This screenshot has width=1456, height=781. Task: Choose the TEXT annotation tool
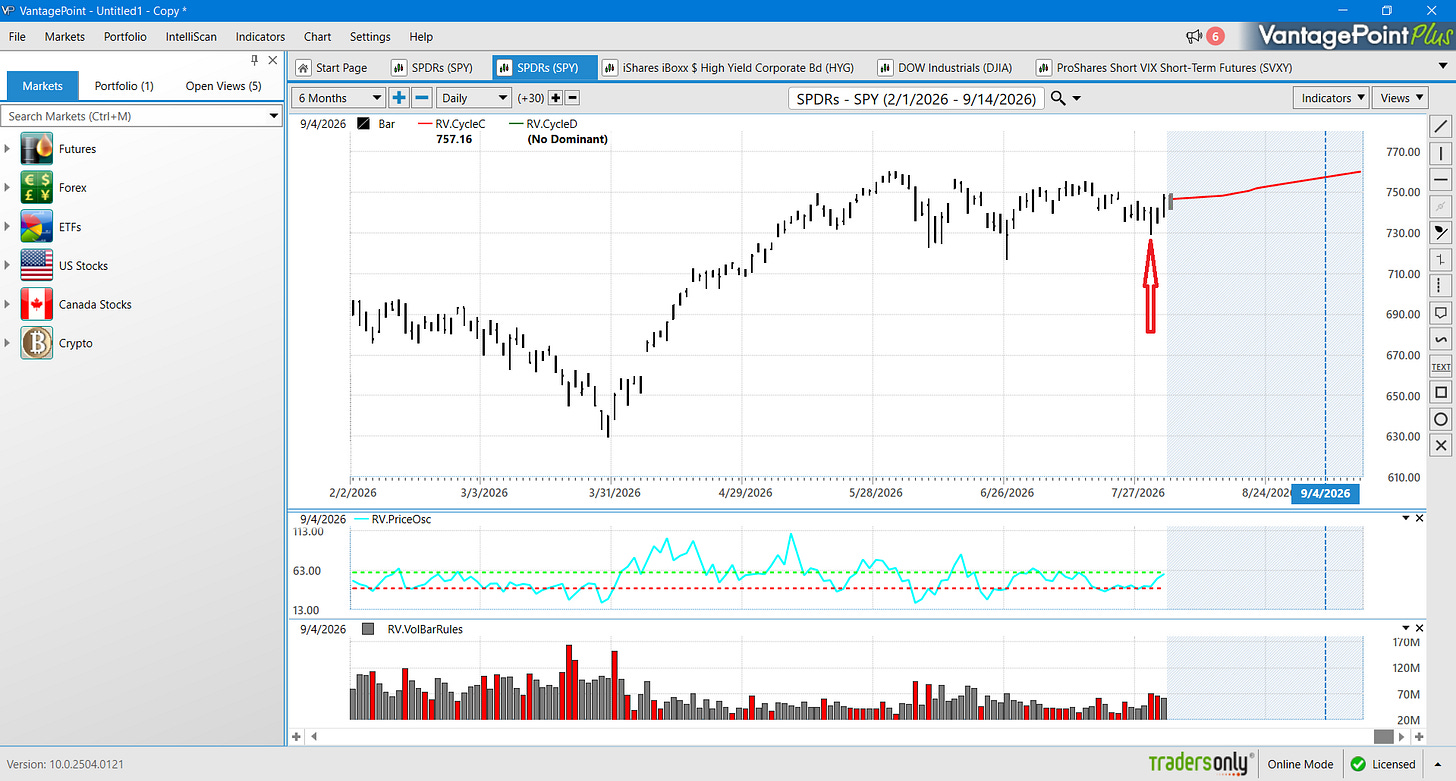[x=1441, y=366]
